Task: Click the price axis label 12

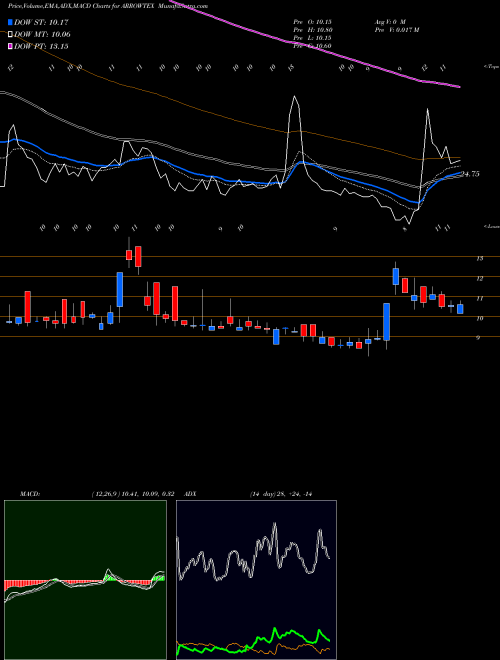Action: coord(479,278)
